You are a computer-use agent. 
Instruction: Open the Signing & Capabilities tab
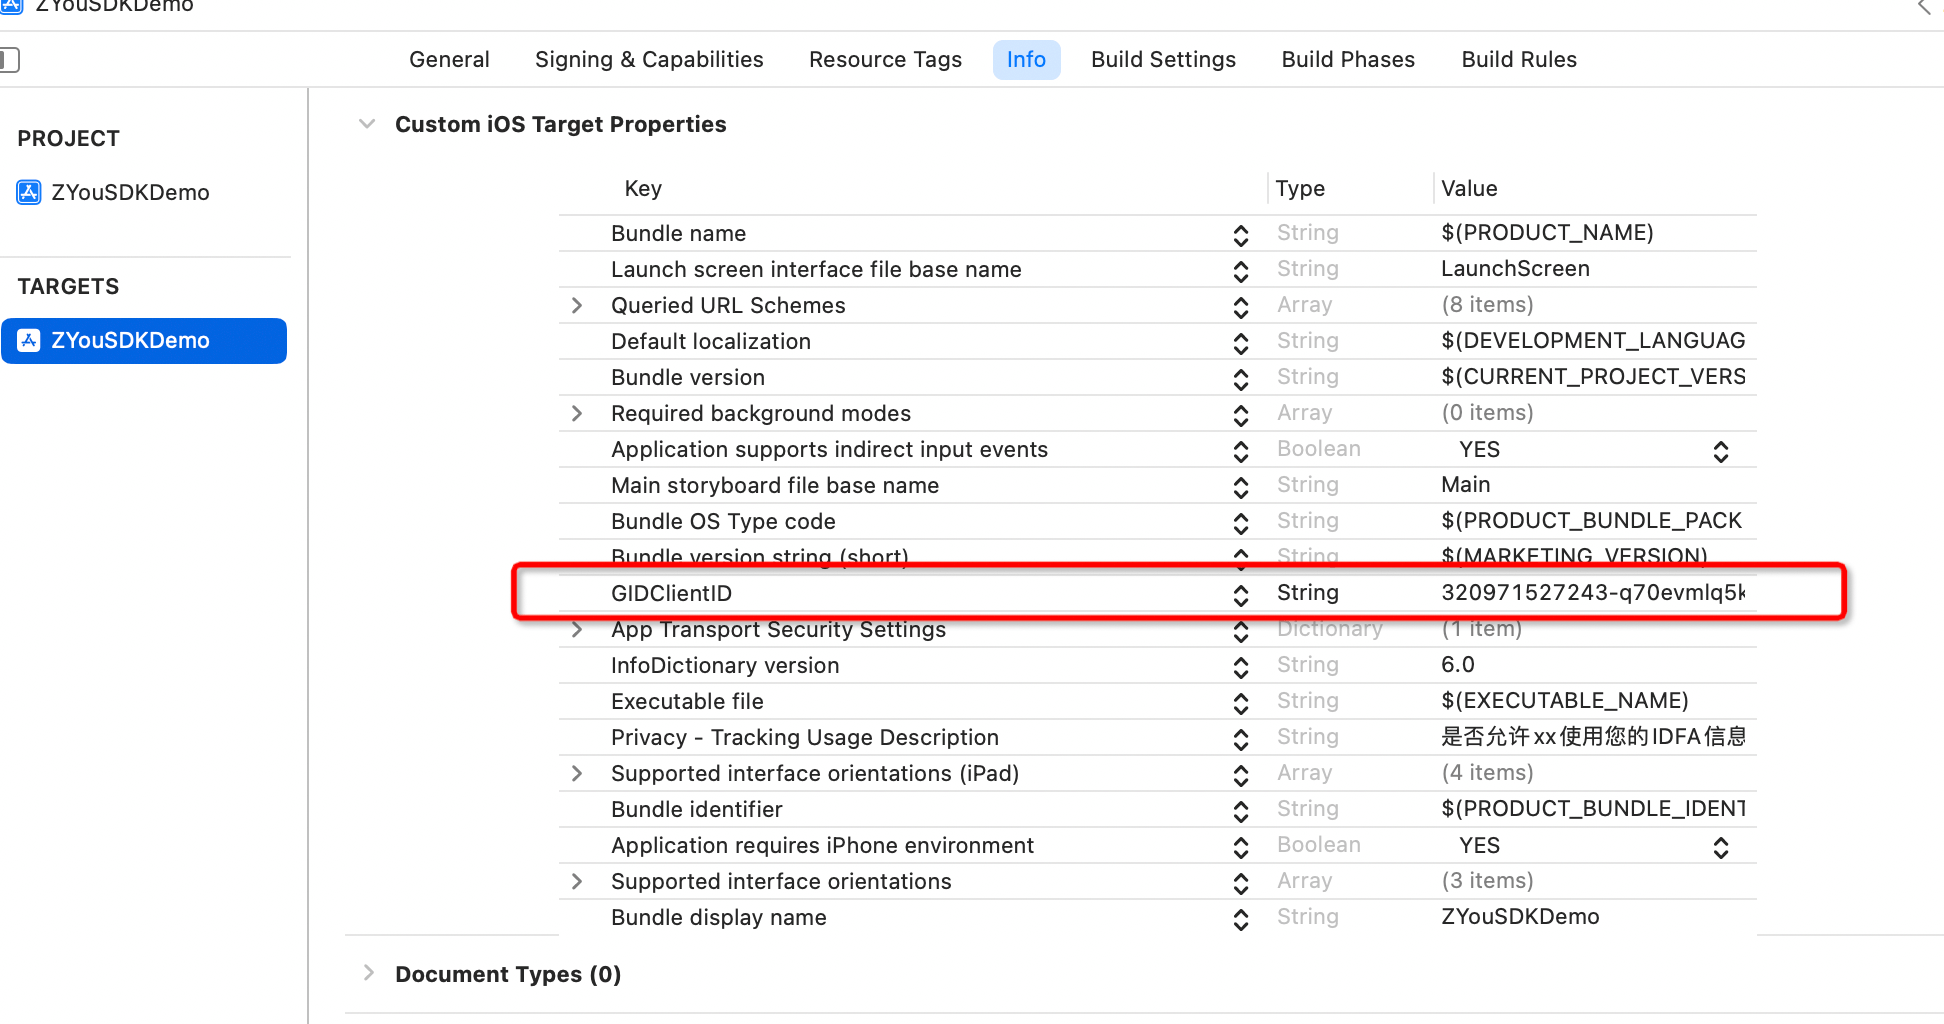pos(649,60)
